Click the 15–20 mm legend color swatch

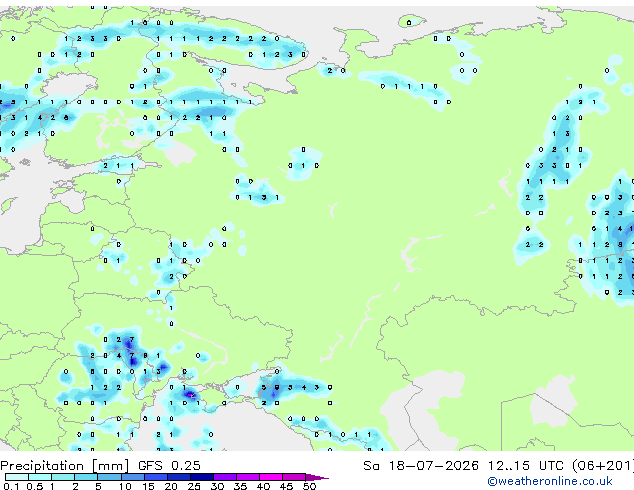click(155, 477)
